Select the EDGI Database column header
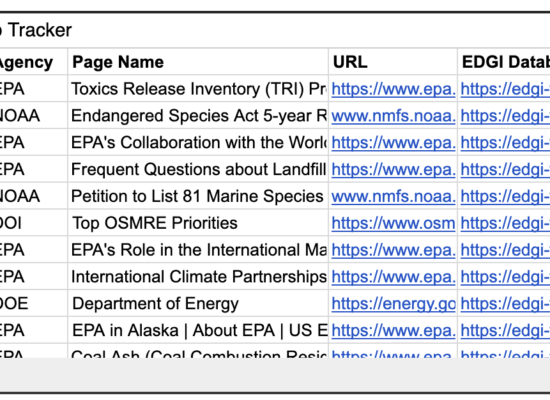Viewport: 550px width, 400px height. click(504, 62)
